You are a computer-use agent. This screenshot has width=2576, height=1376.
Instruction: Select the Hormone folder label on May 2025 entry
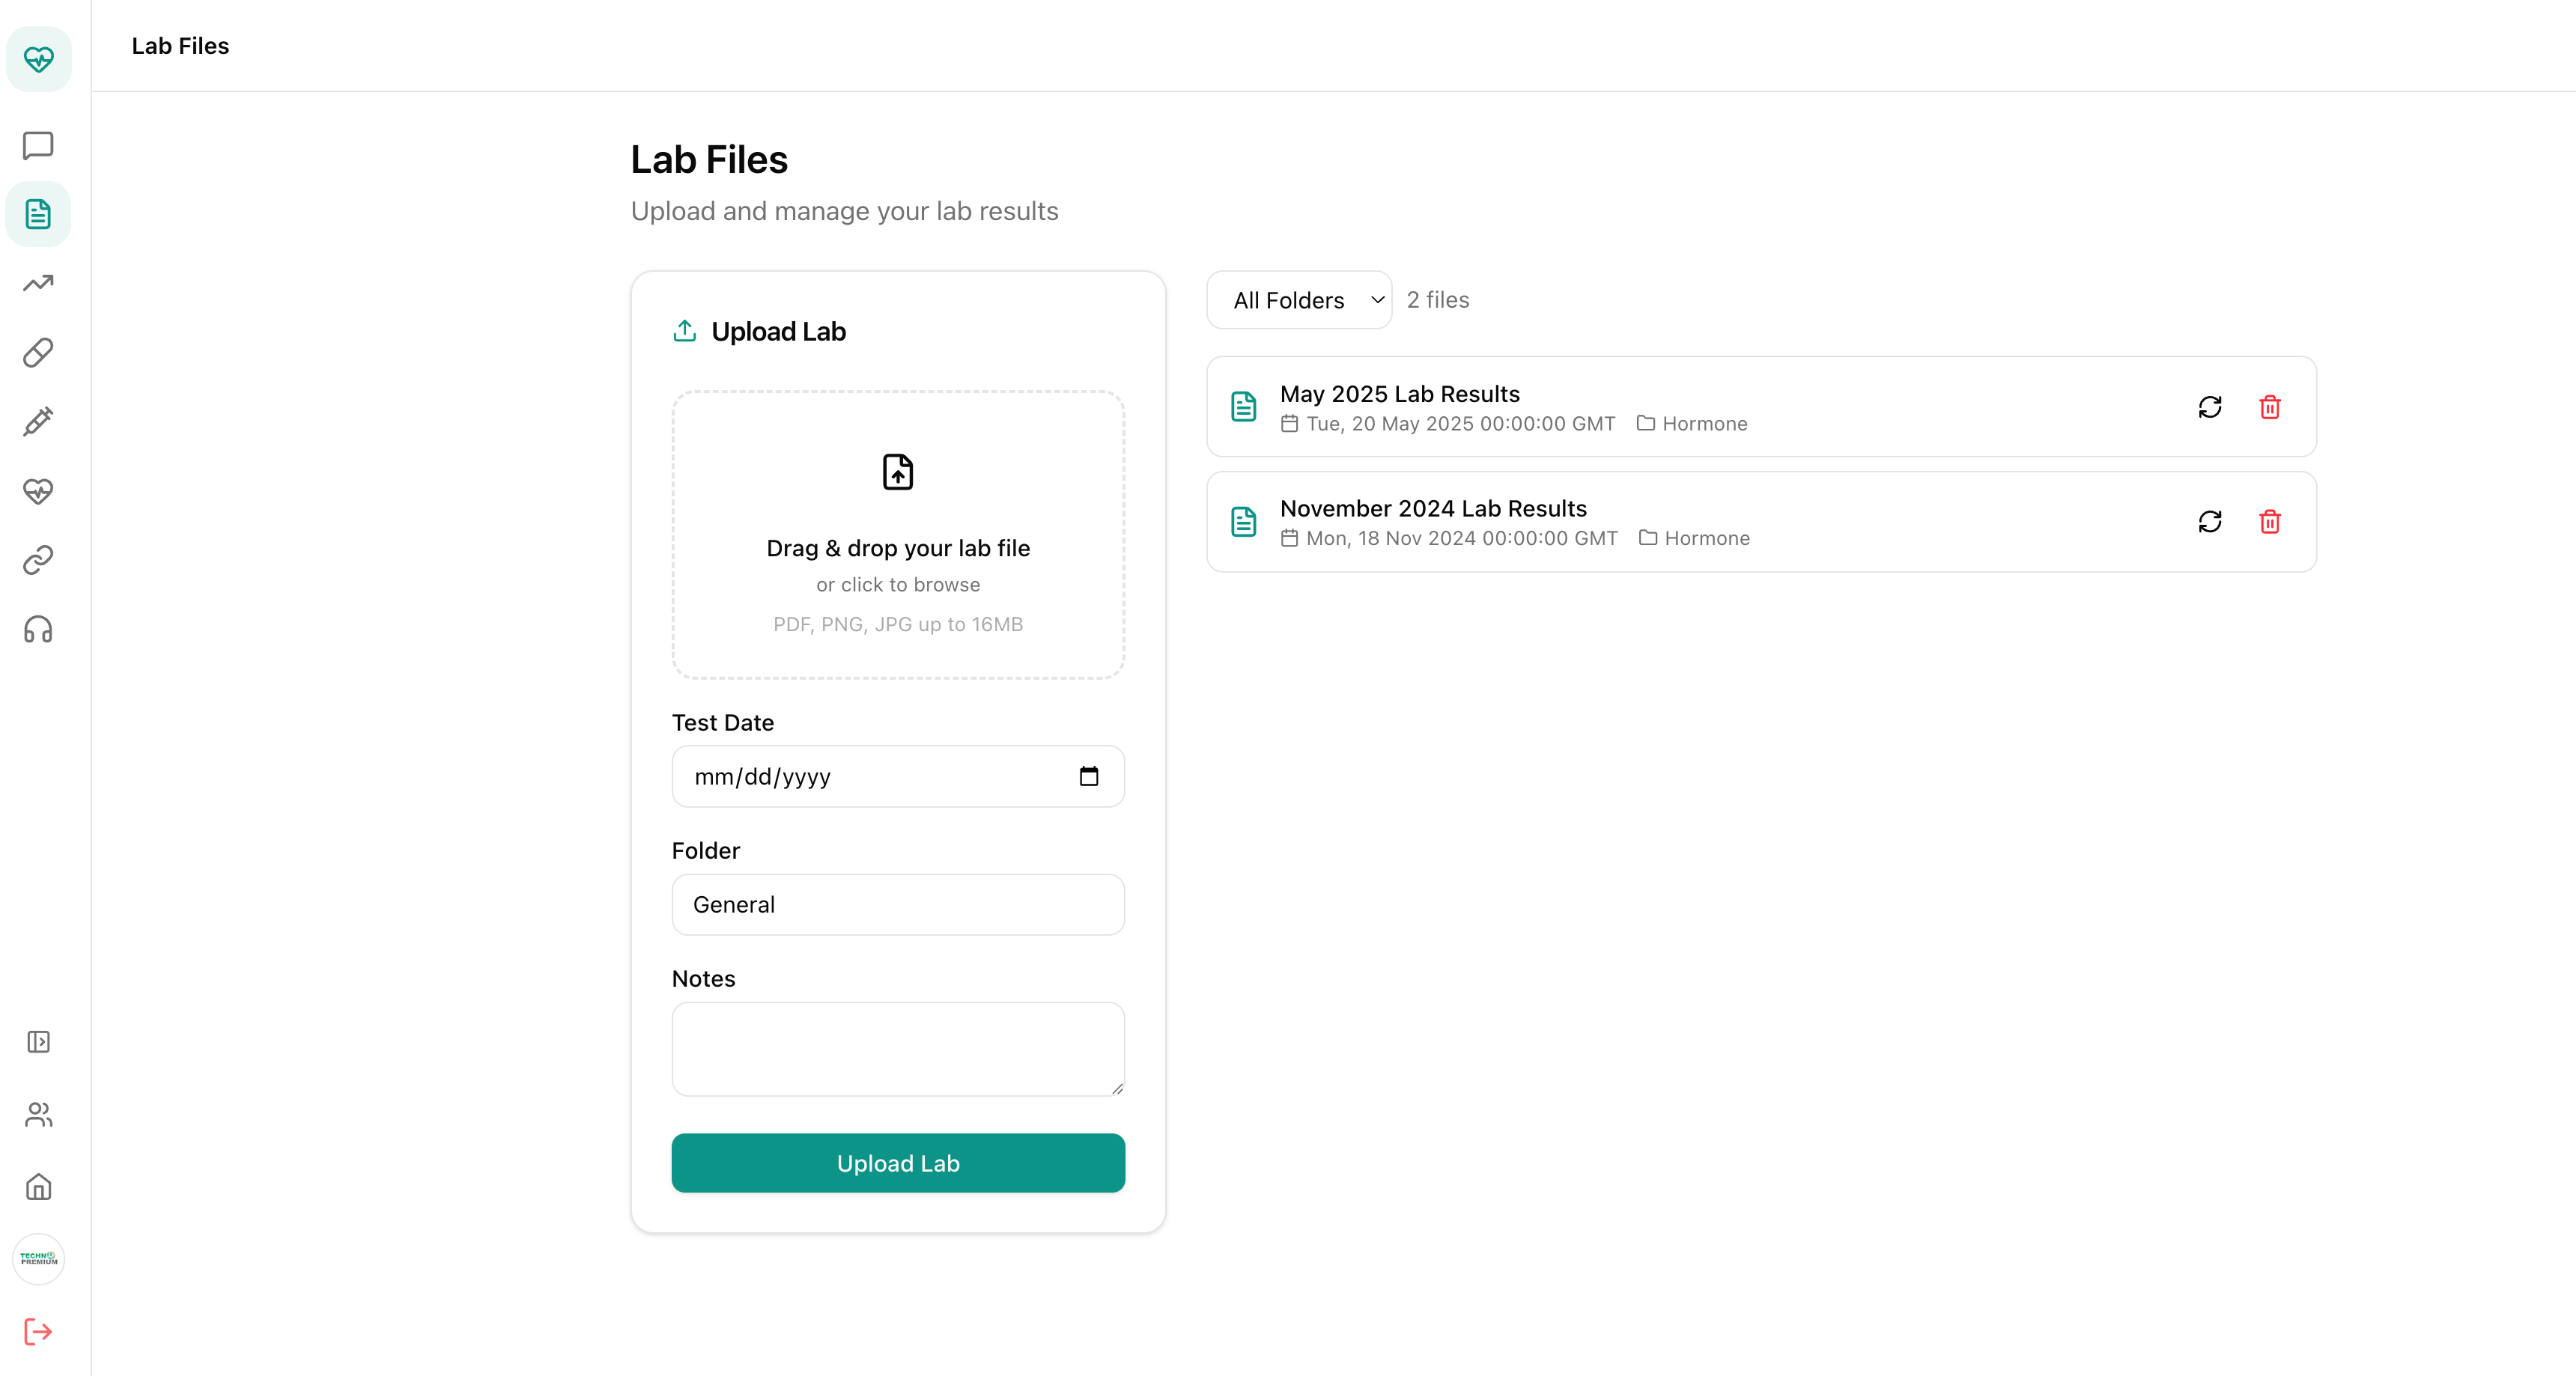pos(1694,423)
